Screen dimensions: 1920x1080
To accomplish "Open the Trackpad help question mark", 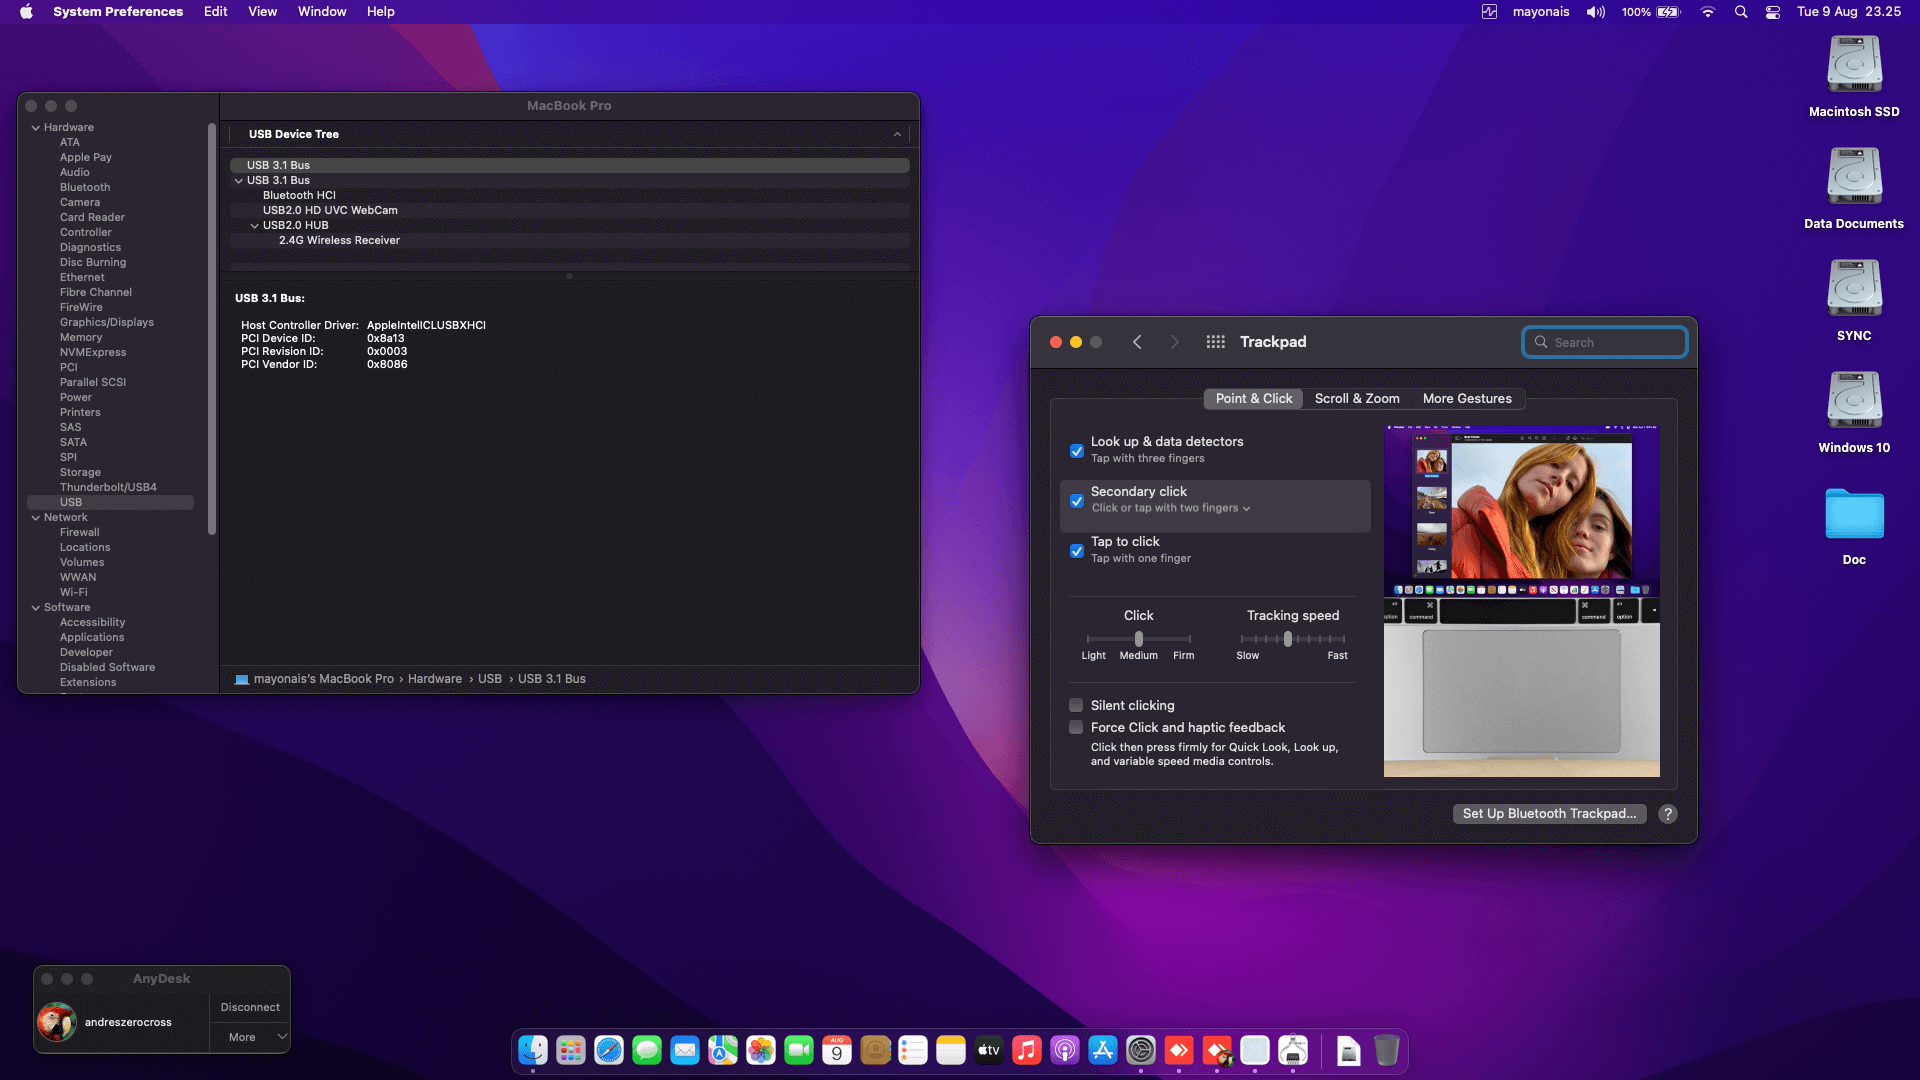I will point(1667,814).
